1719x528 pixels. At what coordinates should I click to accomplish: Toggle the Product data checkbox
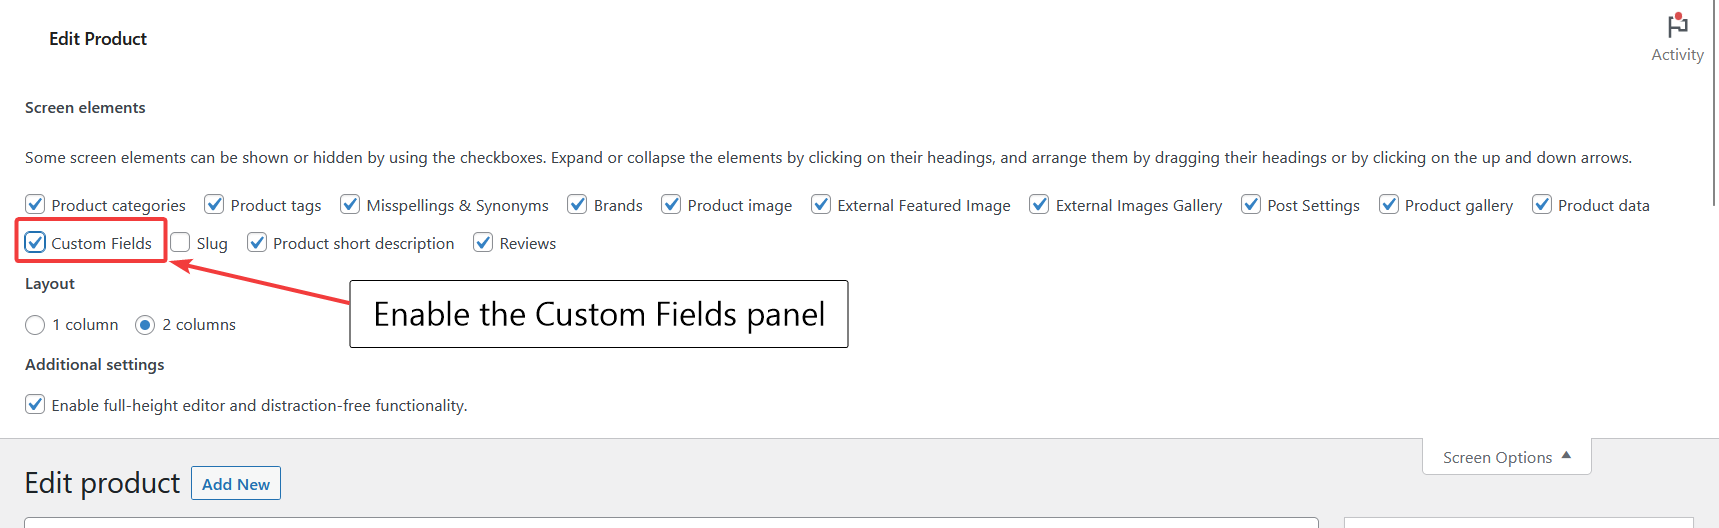point(1542,204)
